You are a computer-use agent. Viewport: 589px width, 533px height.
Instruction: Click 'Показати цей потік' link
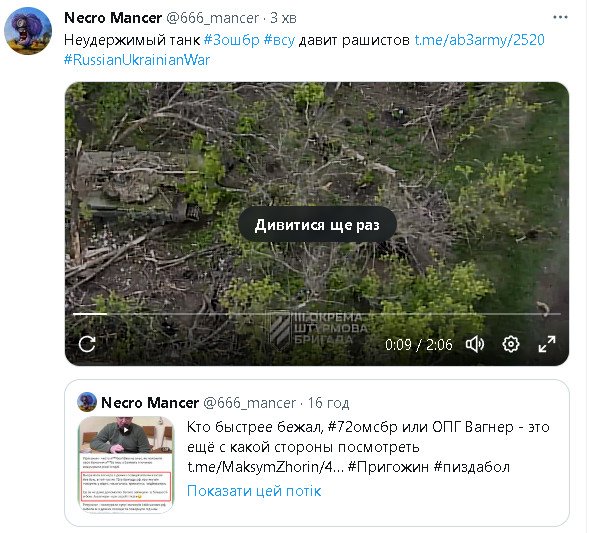click(x=254, y=491)
